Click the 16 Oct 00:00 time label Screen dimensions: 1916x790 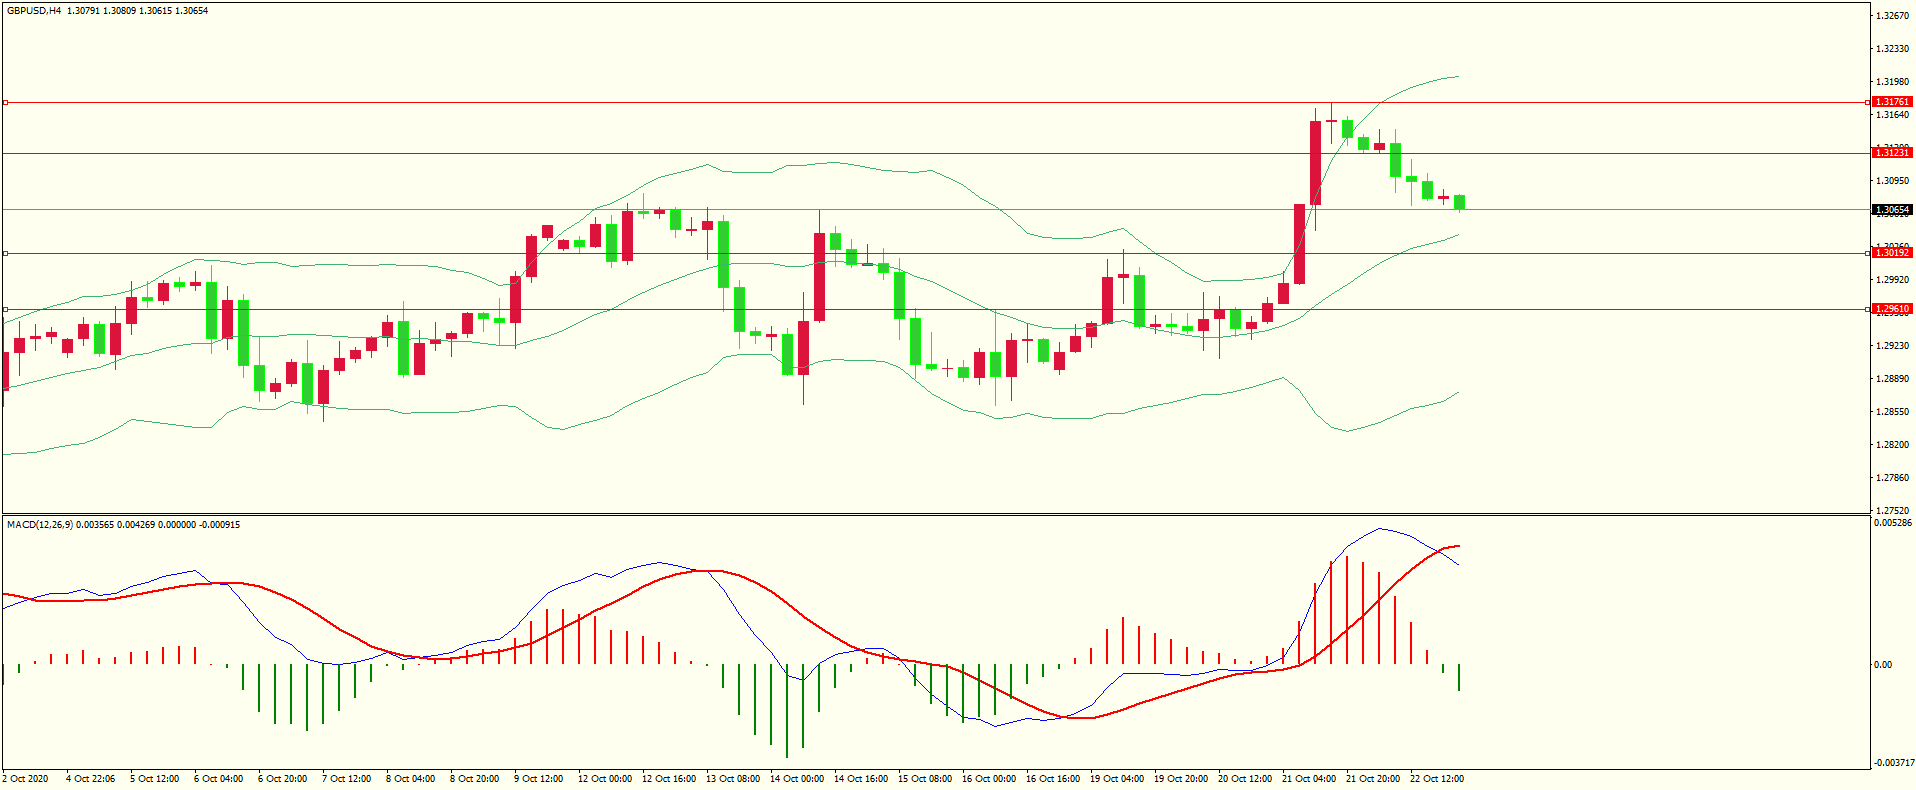point(989,779)
